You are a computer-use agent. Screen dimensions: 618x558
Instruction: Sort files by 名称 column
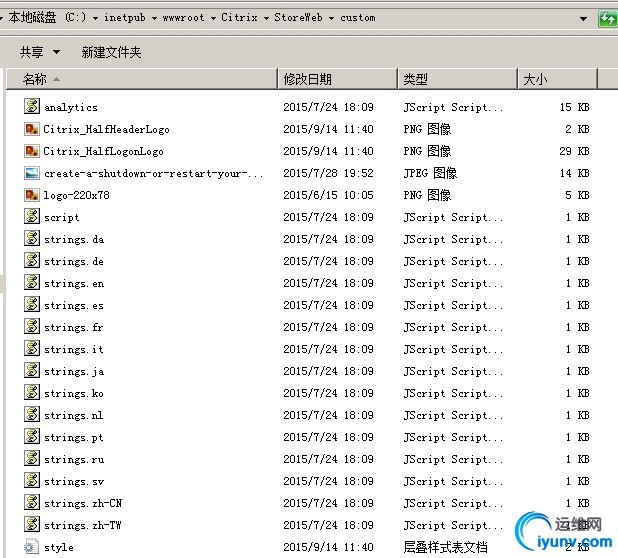[x=142, y=79]
